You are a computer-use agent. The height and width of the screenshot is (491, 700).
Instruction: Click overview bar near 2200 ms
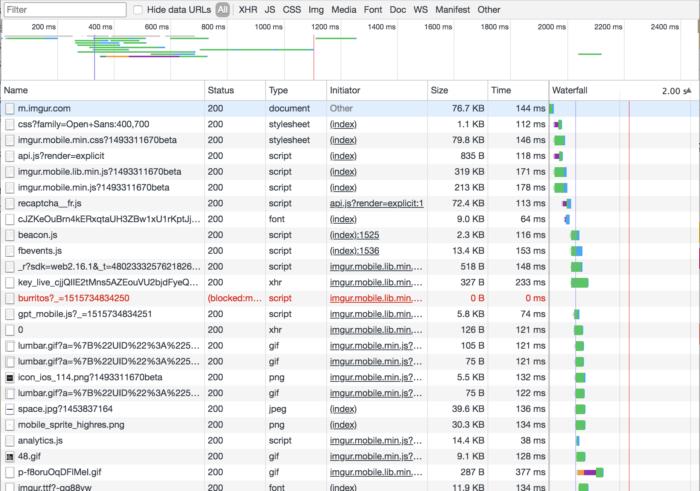pyautogui.click(x=590, y=54)
